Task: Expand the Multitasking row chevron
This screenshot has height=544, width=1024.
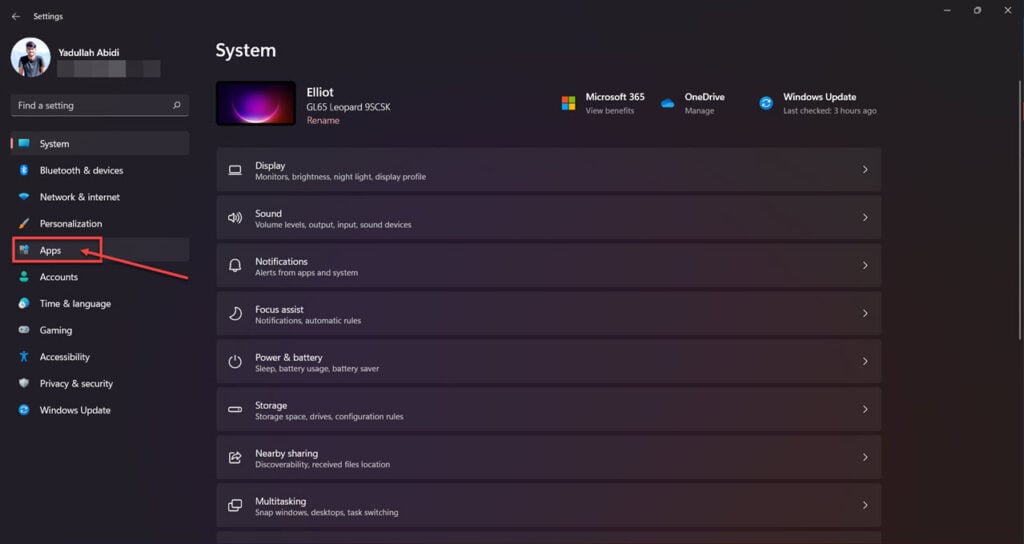Action: click(x=865, y=505)
